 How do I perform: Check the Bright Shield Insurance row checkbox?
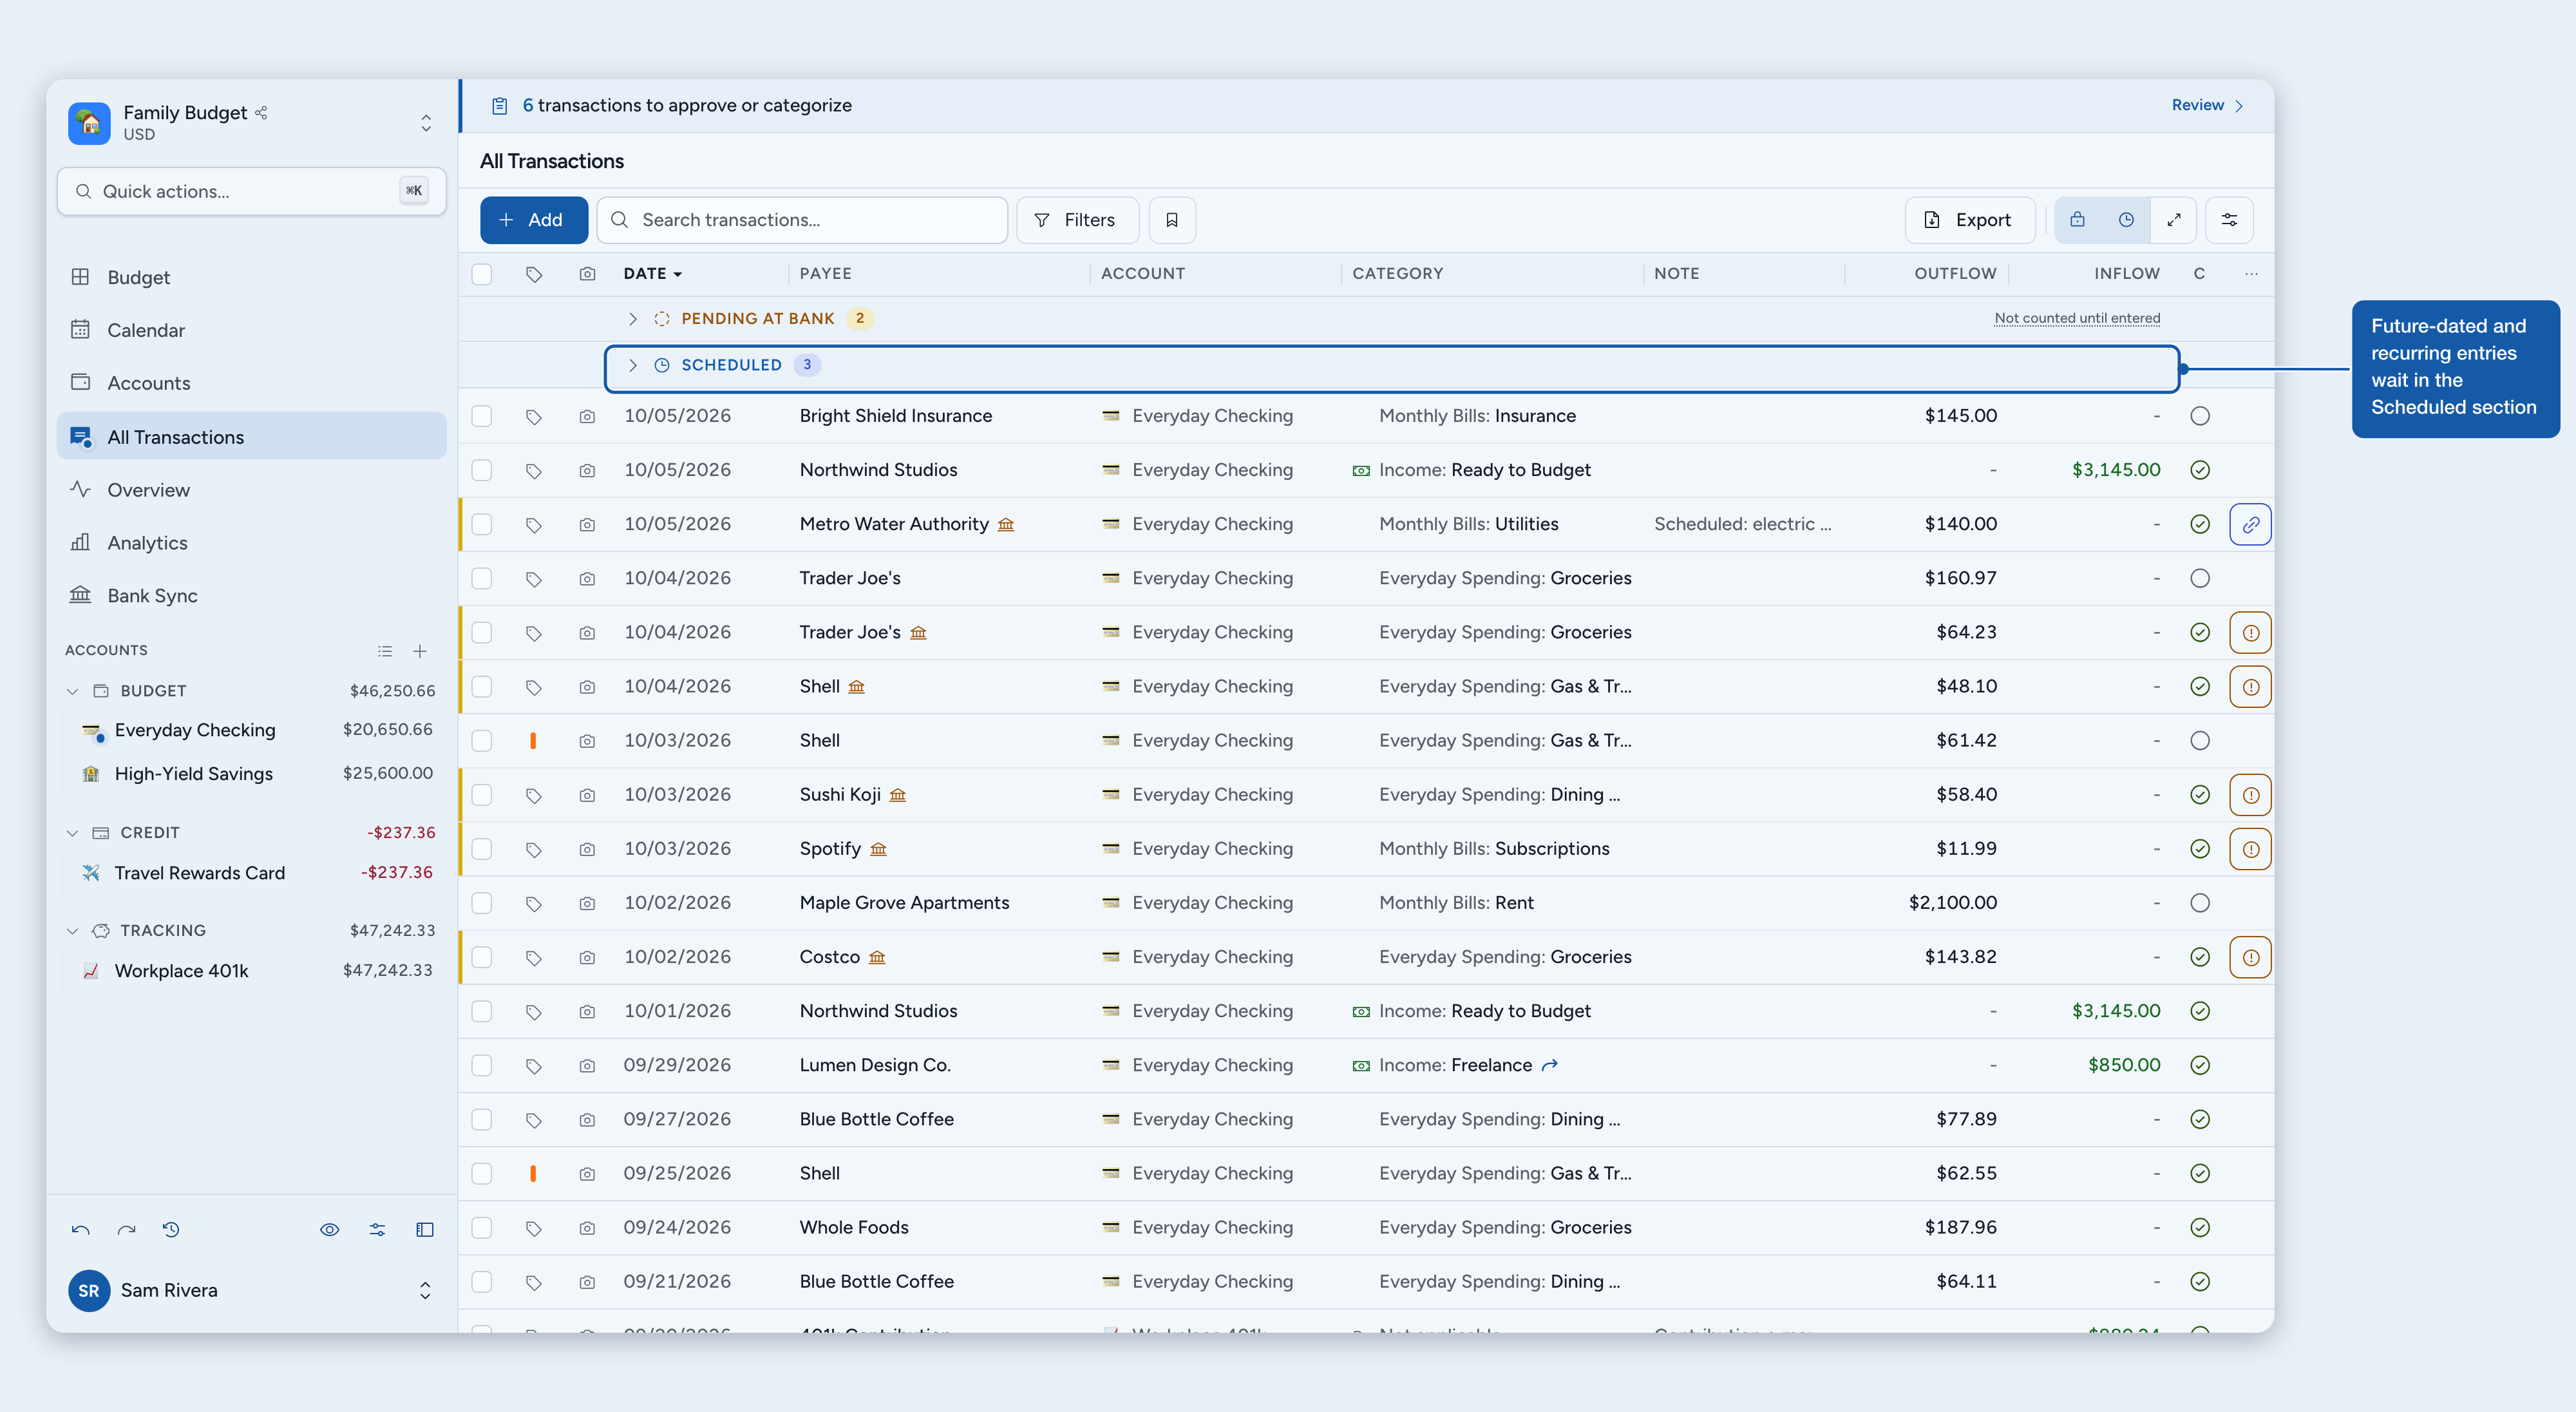pyautogui.click(x=482, y=416)
